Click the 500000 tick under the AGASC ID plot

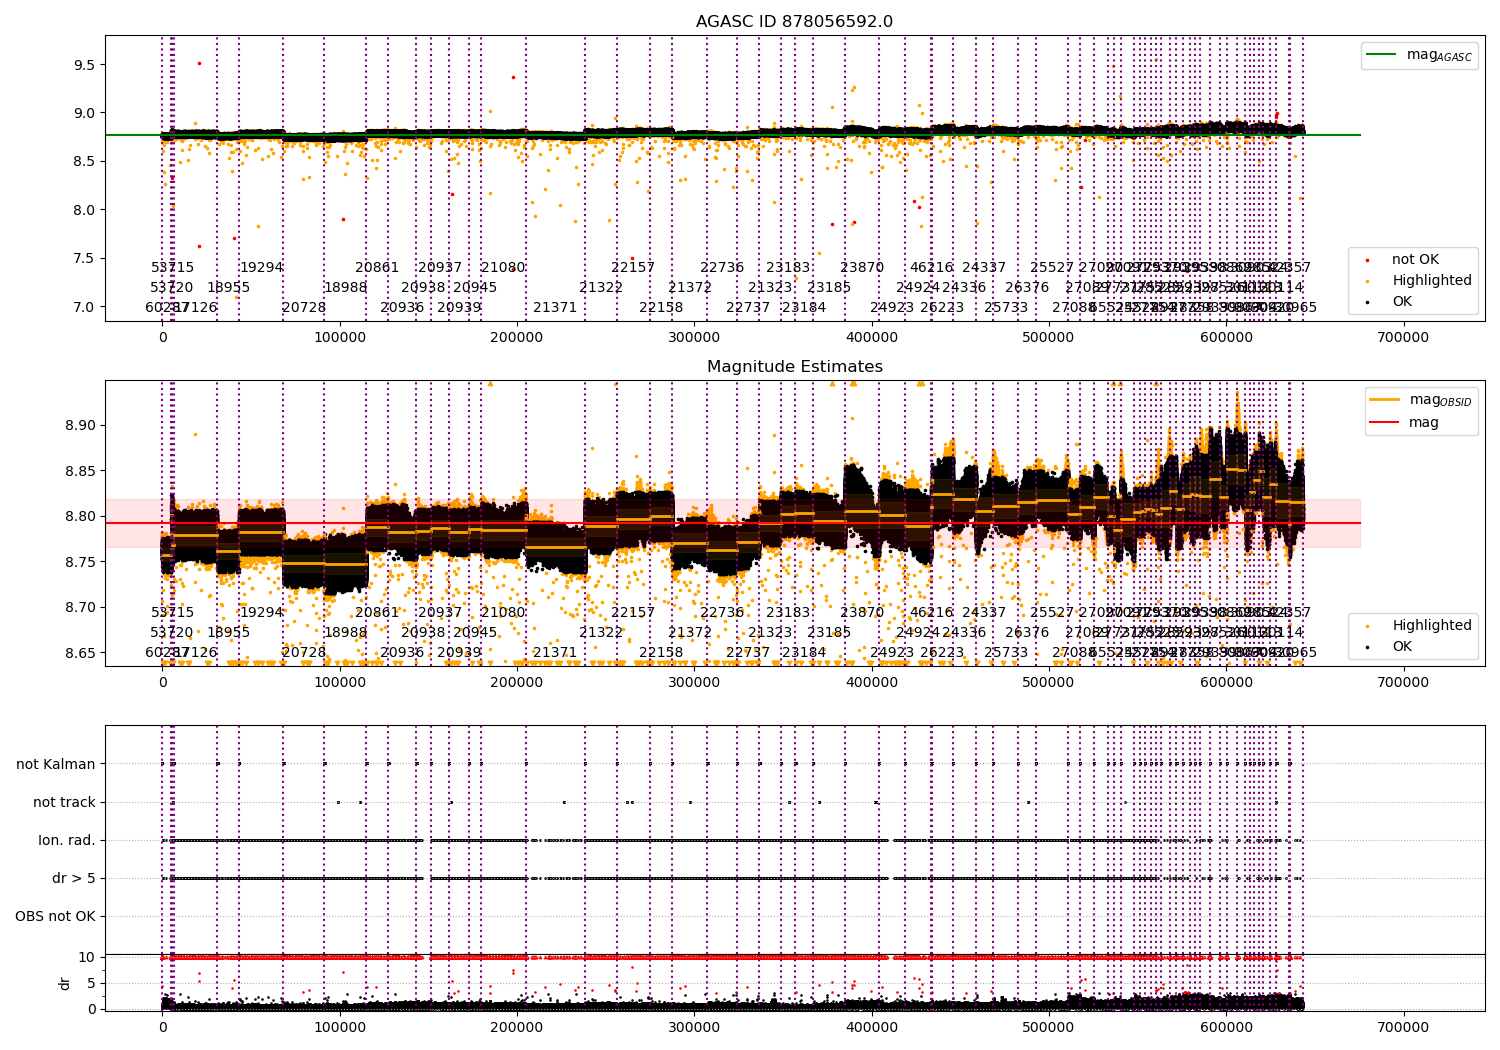click(x=1049, y=338)
